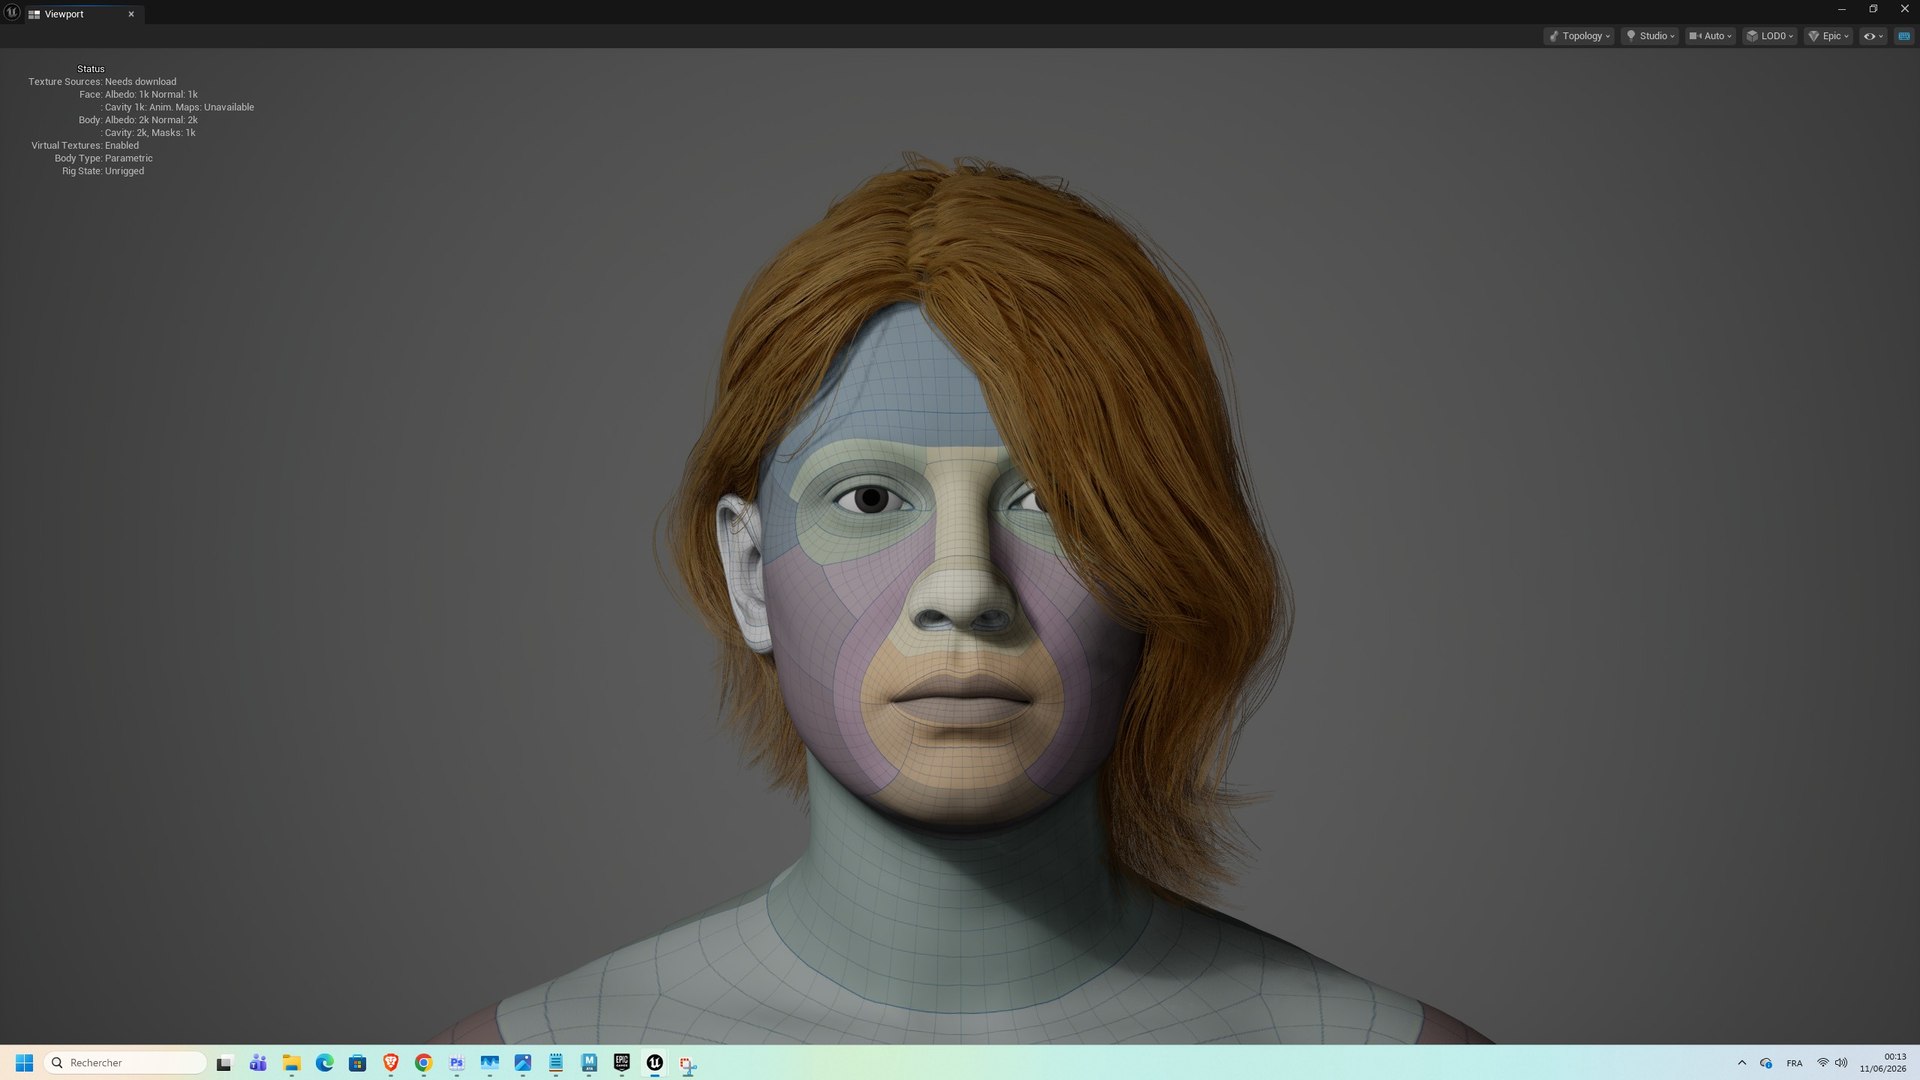Open the volume speaker tray icon
1920x1080 pixels.
1841,1063
